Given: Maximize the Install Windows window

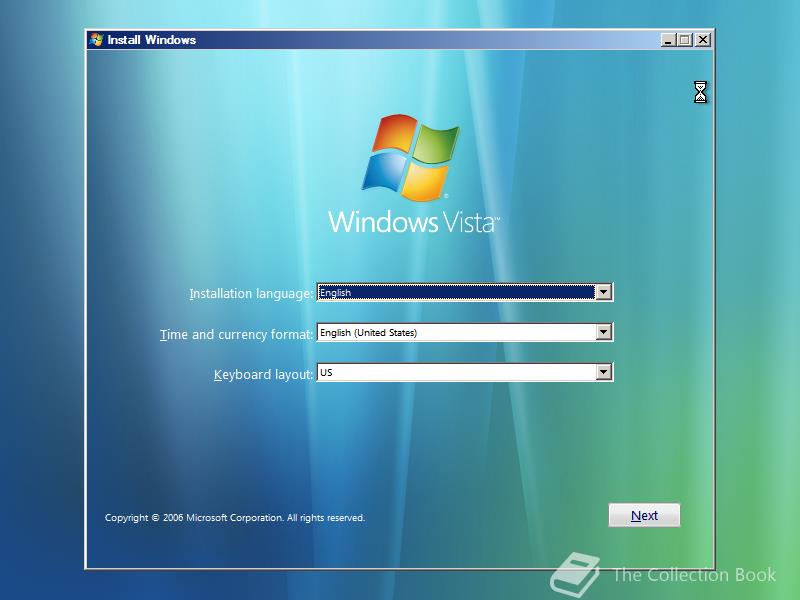Looking at the screenshot, I should coord(685,40).
